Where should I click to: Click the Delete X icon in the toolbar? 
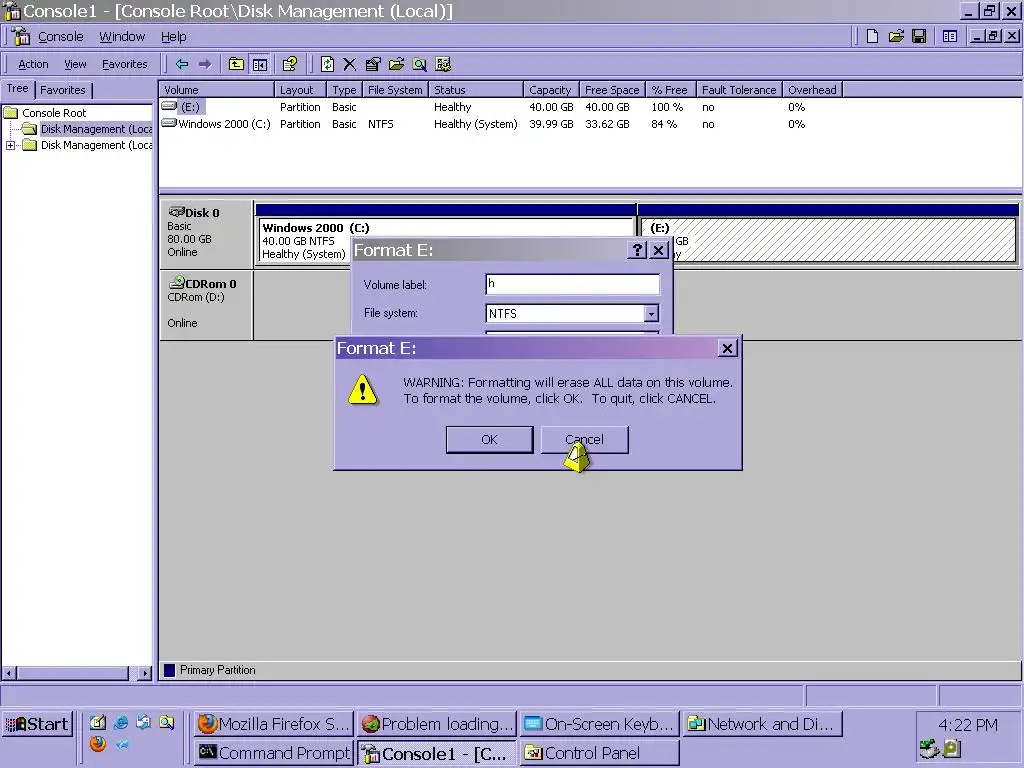click(x=349, y=64)
